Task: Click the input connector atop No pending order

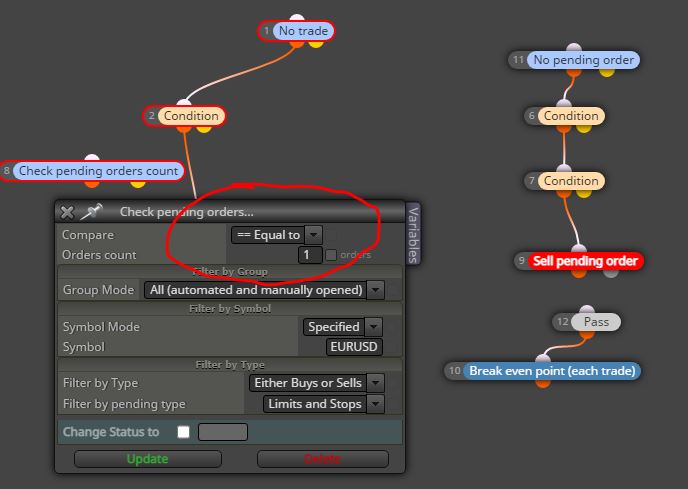Action: pos(573,47)
